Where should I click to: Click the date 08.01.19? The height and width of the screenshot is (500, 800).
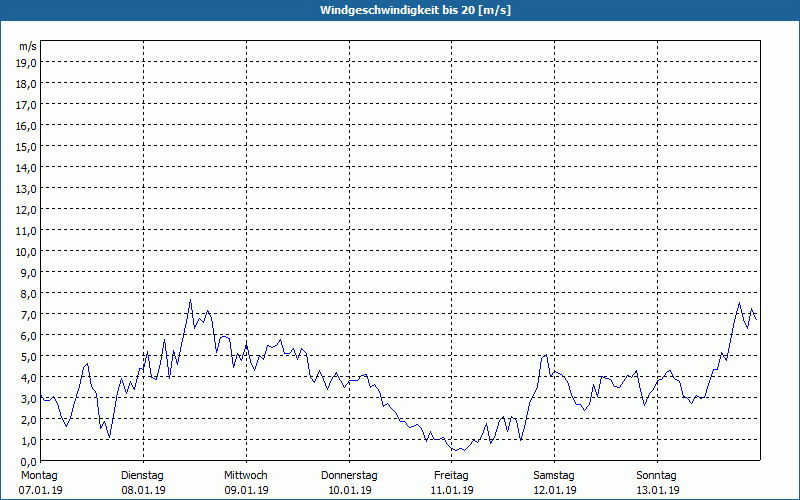(x=143, y=490)
